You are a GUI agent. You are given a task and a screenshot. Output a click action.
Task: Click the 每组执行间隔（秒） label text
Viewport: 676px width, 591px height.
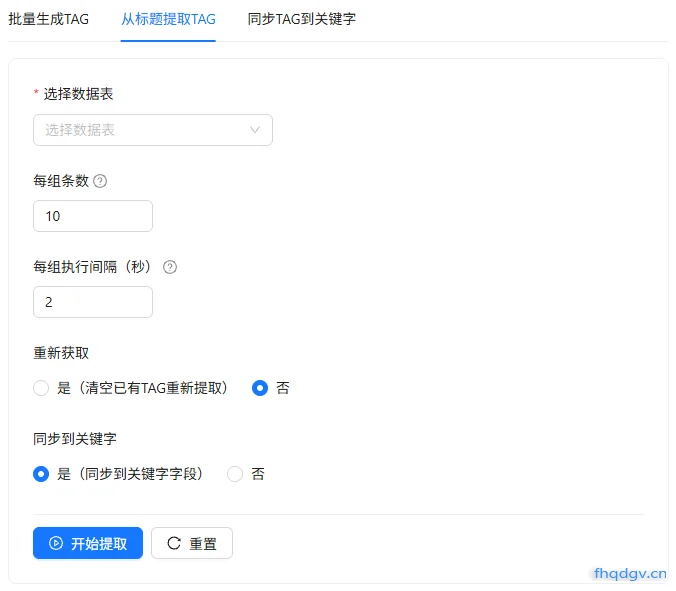[x=92, y=267]
